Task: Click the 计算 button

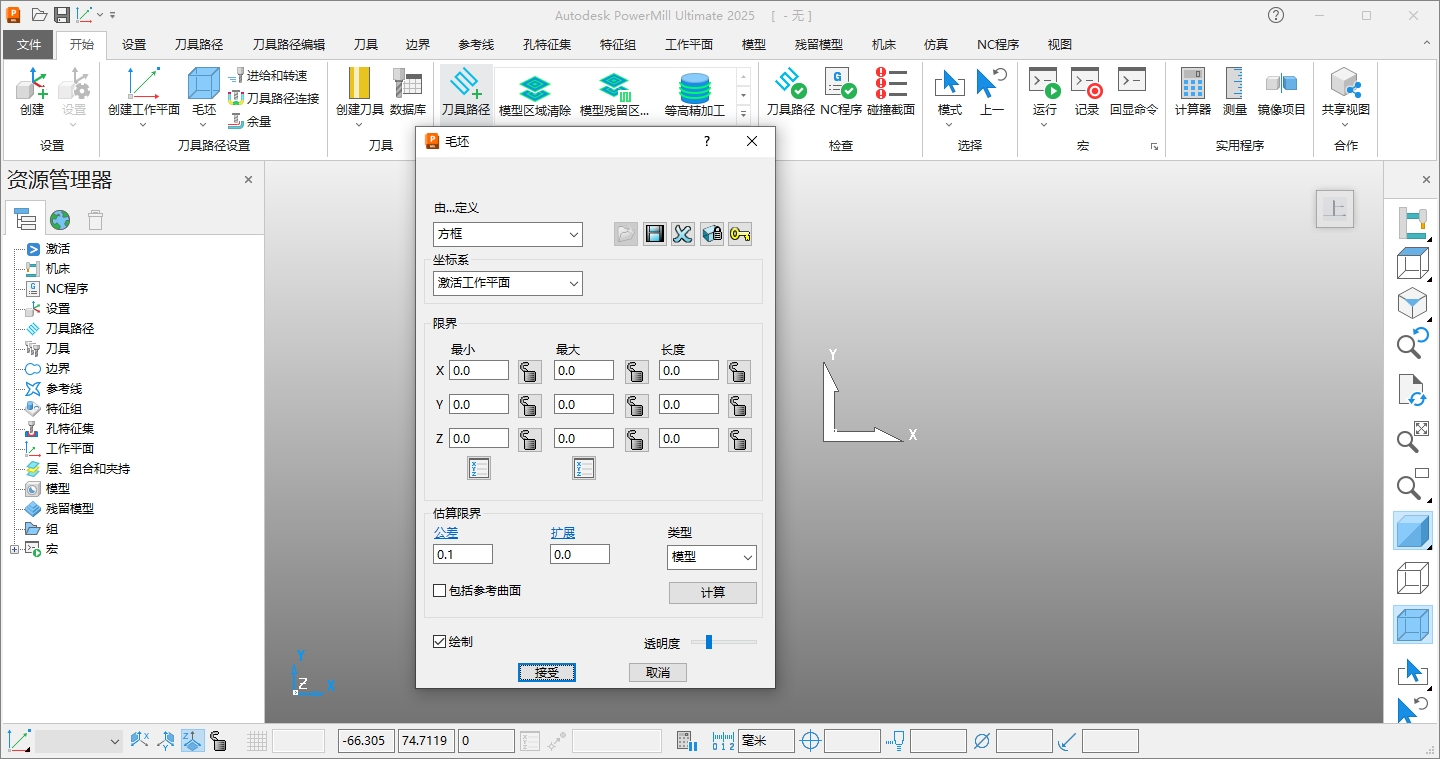Action: 713,593
